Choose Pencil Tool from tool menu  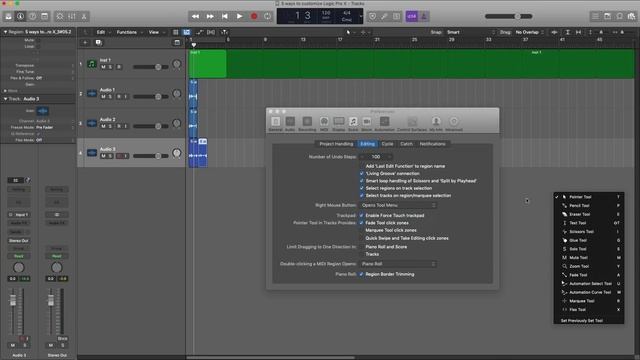[x=589, y=205]
